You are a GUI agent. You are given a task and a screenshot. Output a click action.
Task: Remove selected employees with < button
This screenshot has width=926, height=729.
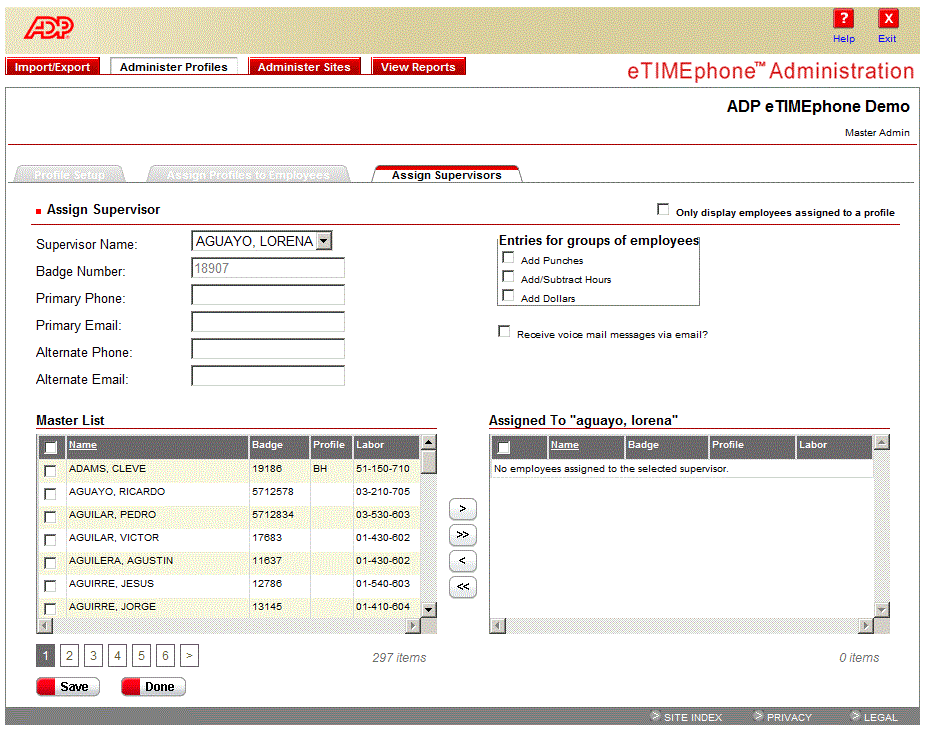[463, 561]
